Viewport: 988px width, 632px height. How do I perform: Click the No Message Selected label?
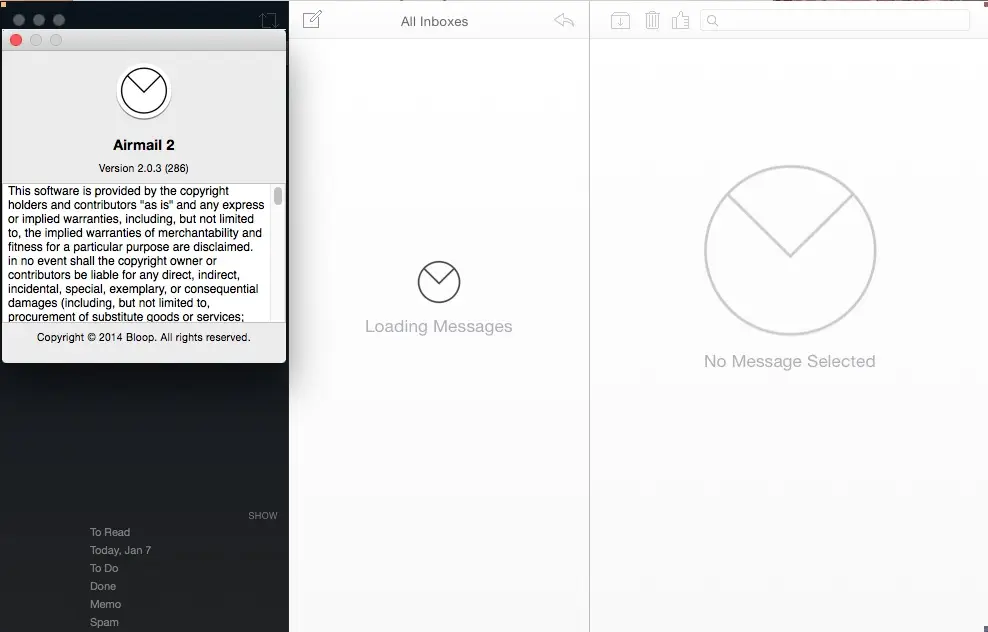pos(790,361)
